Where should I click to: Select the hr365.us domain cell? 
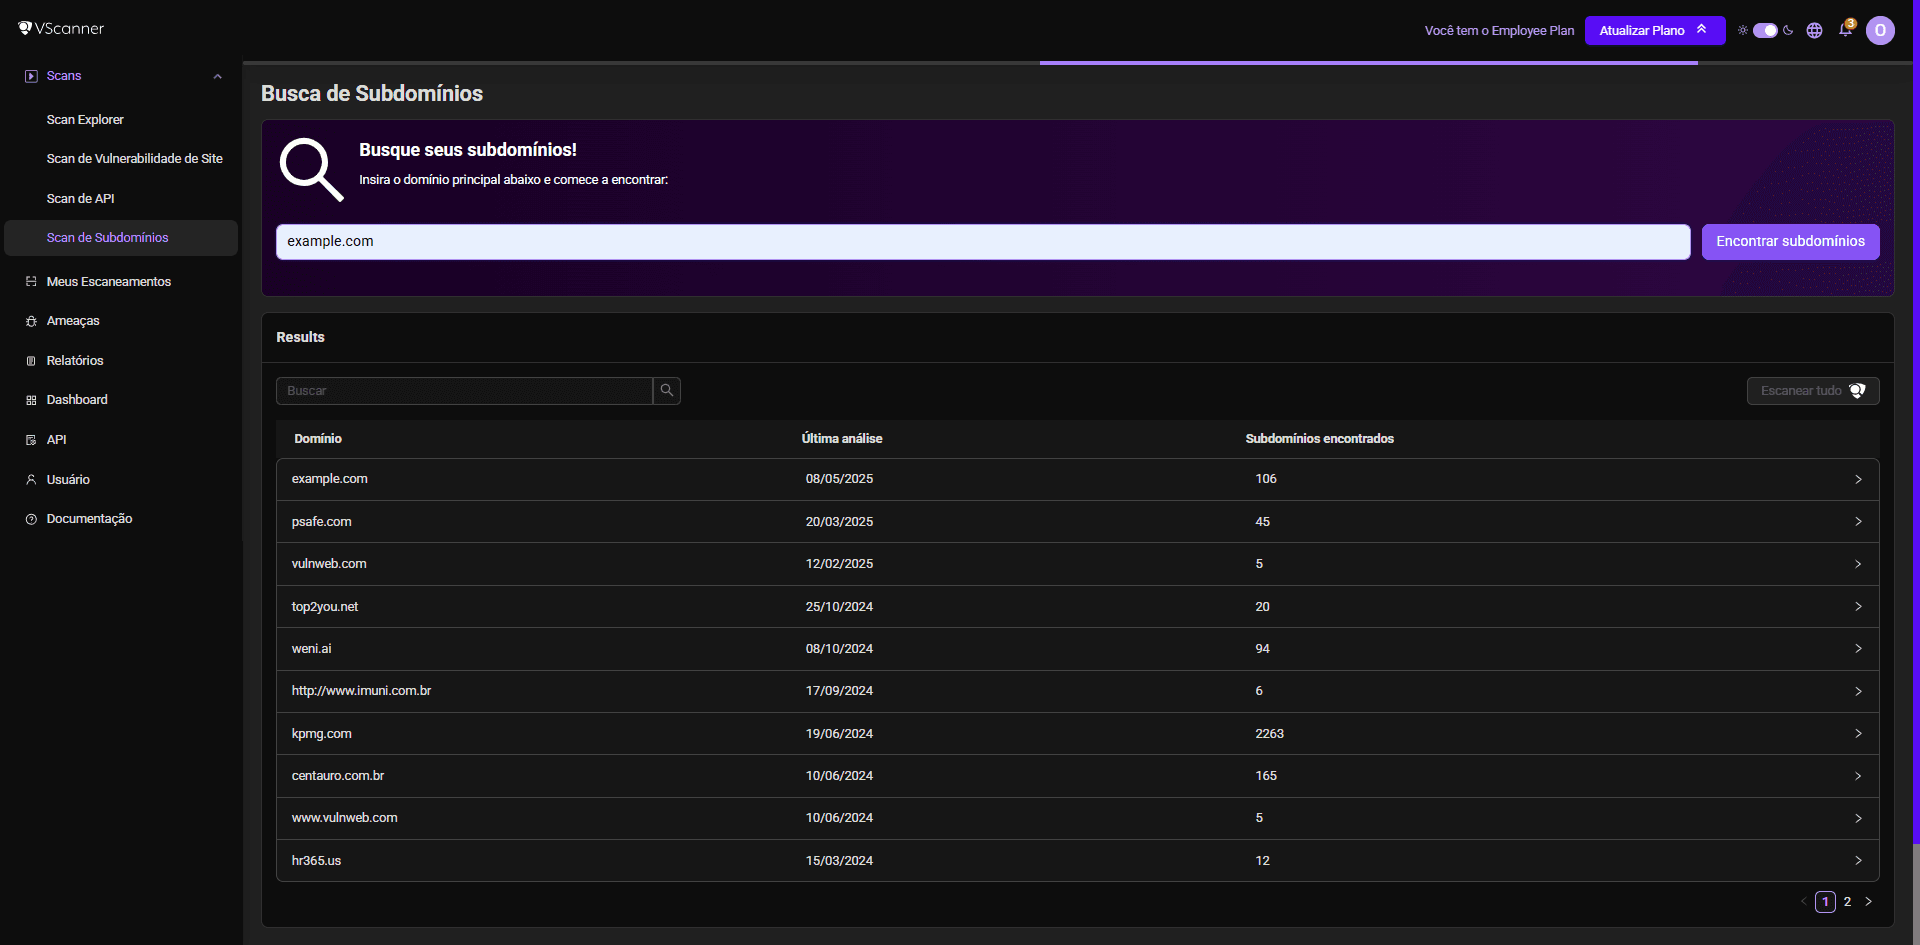pos(316,861)
